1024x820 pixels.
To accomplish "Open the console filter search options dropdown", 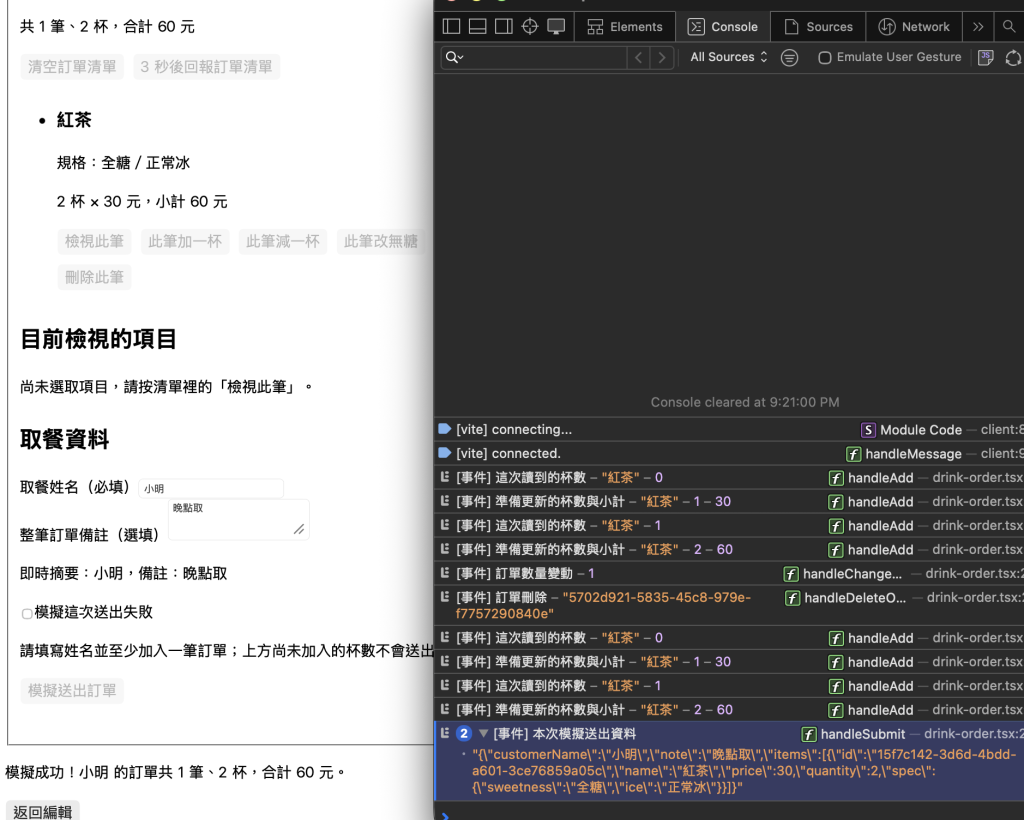I will 455,57.
